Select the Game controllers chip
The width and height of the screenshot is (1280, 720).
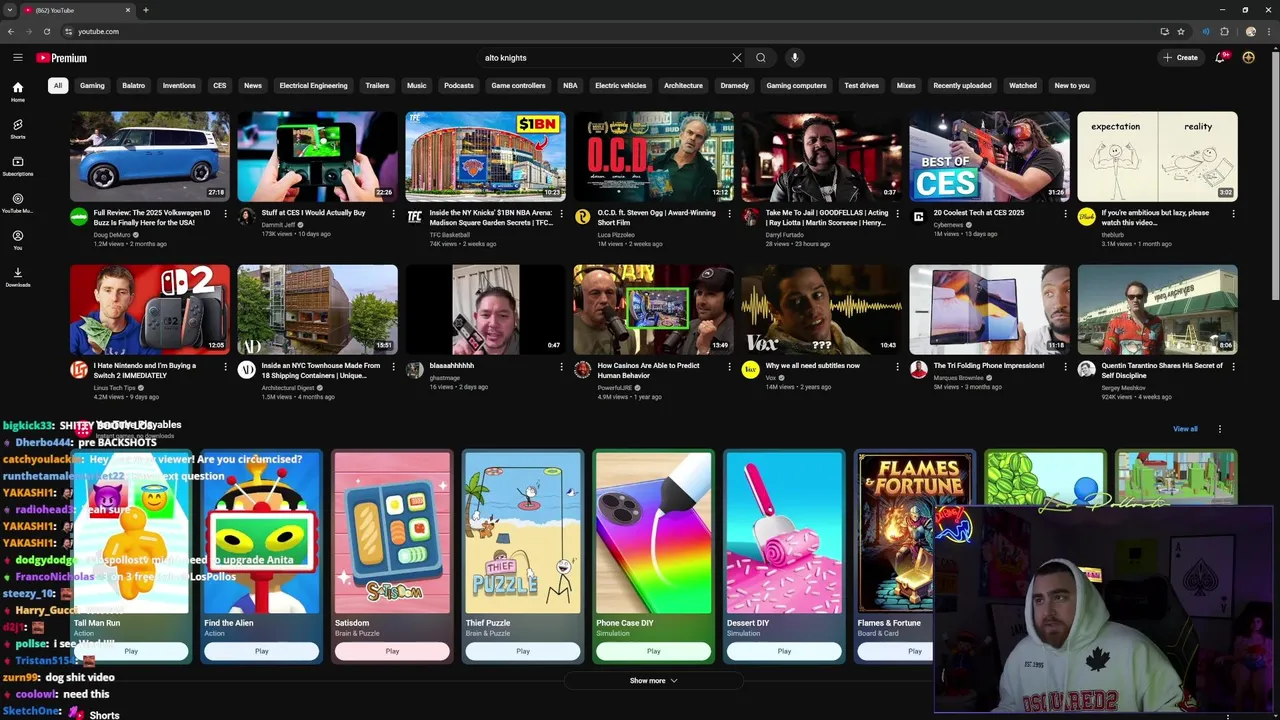(518, 86)
